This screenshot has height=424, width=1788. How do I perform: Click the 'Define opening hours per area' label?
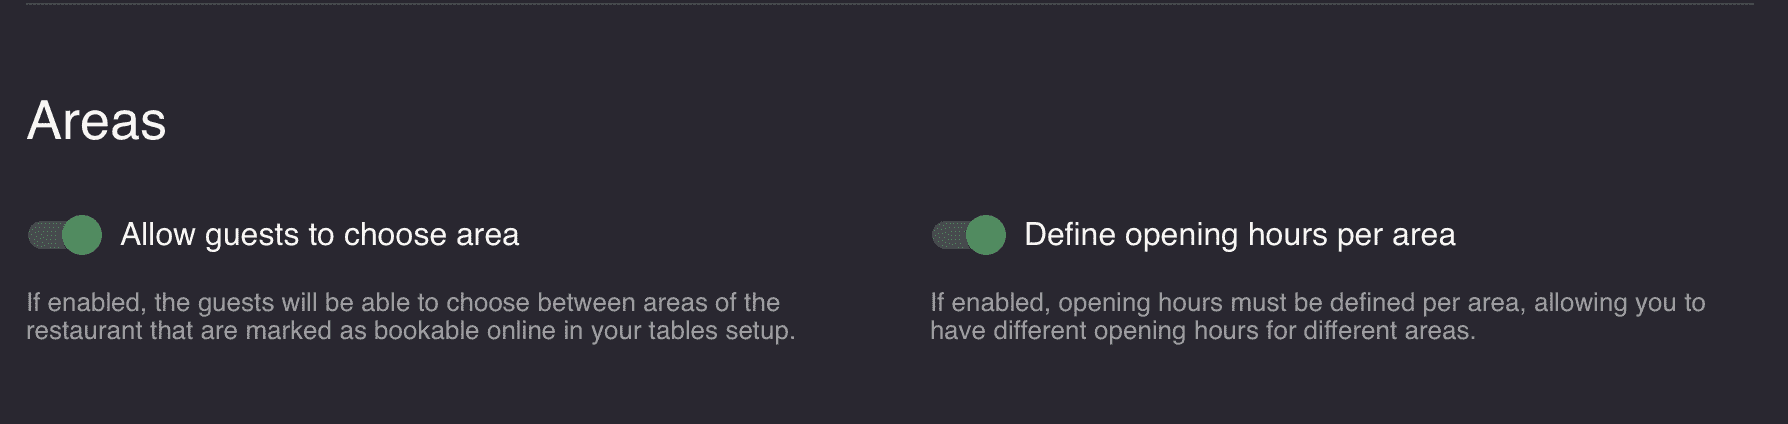point(1239,235)
